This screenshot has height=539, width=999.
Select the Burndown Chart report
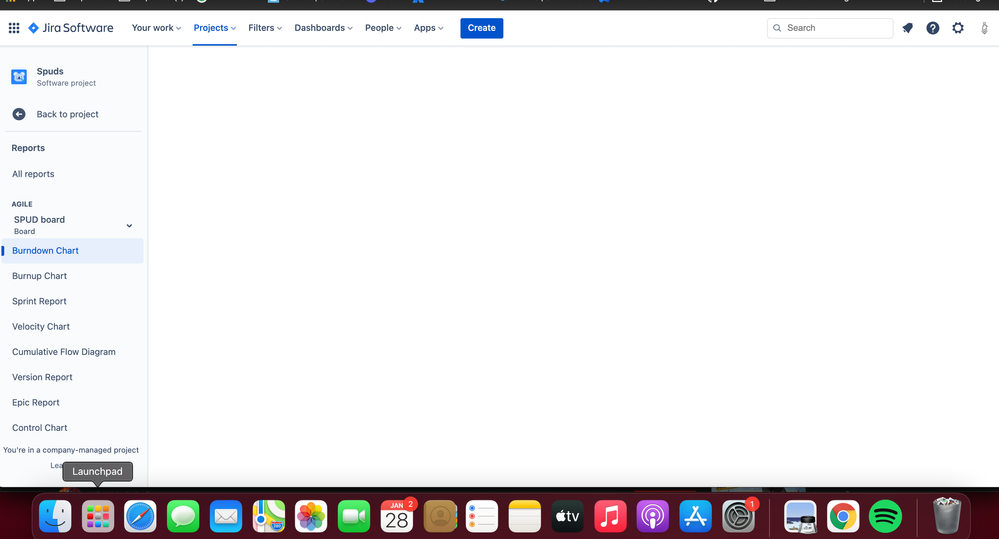click(x=73, y=251)
